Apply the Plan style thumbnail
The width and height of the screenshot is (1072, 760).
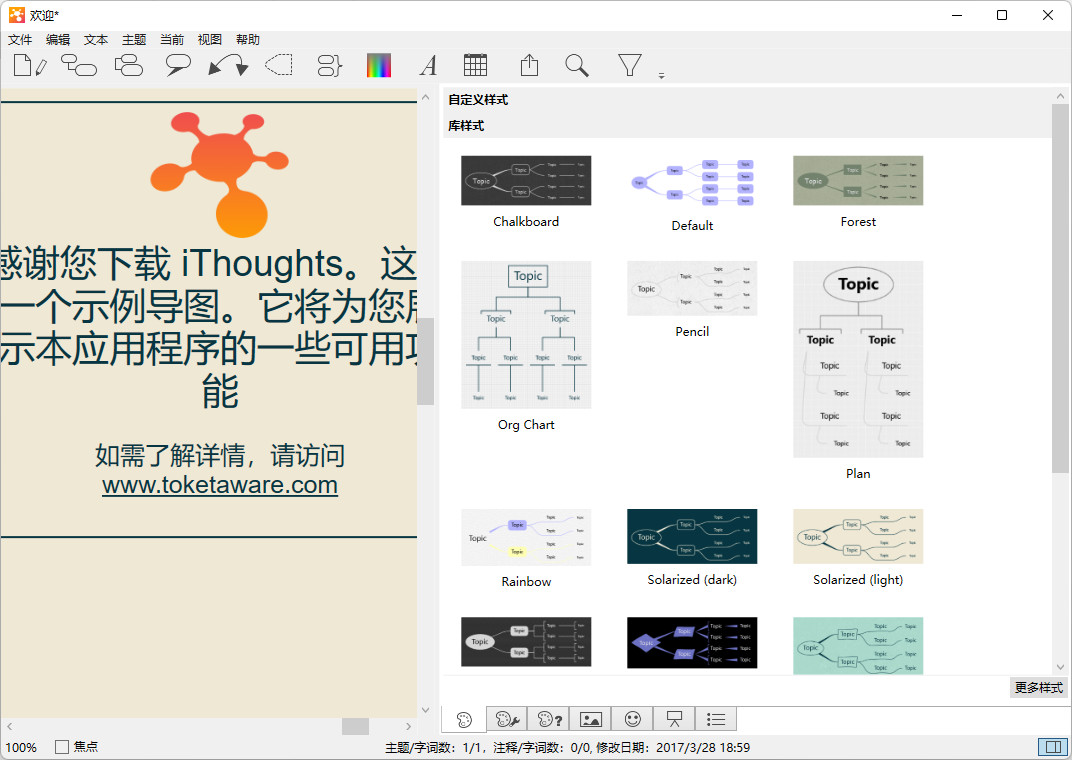pyautogui.click(x=858, y=359)
